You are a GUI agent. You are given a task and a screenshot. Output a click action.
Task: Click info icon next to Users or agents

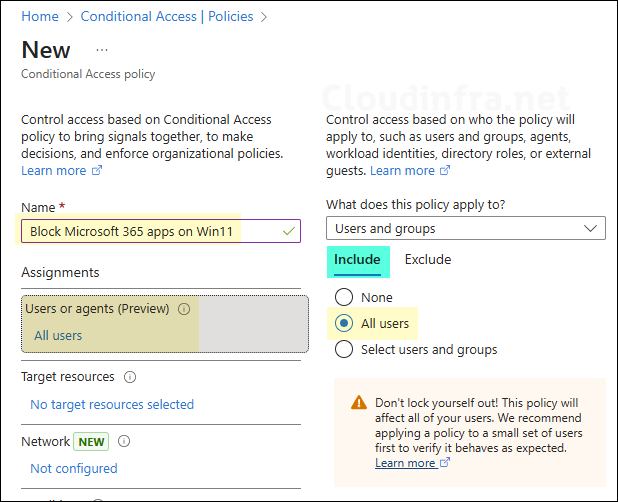click(184, 310)
